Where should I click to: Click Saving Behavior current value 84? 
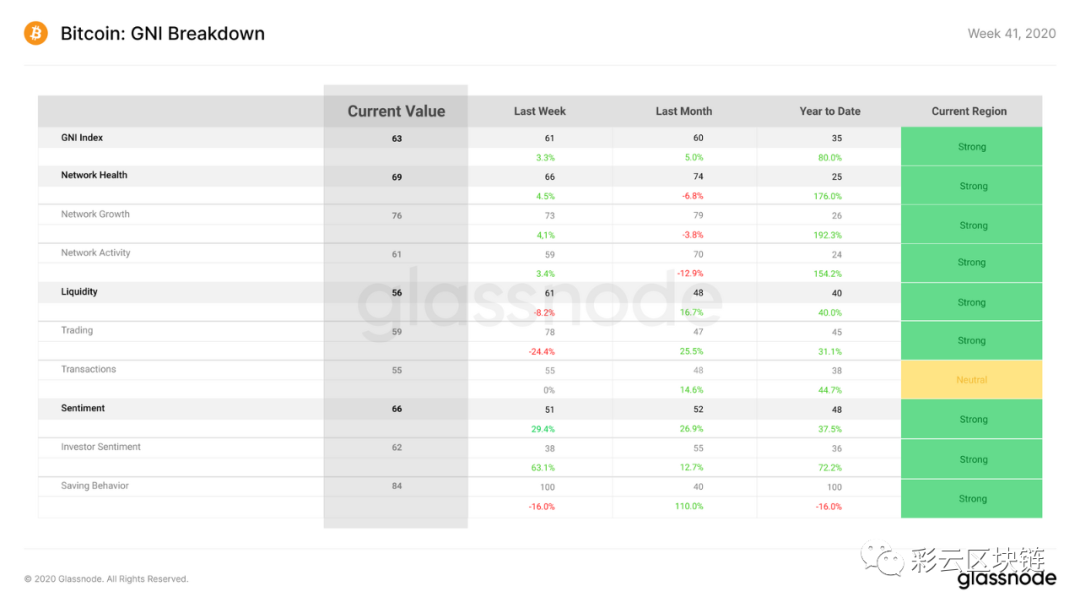[397, 485]
